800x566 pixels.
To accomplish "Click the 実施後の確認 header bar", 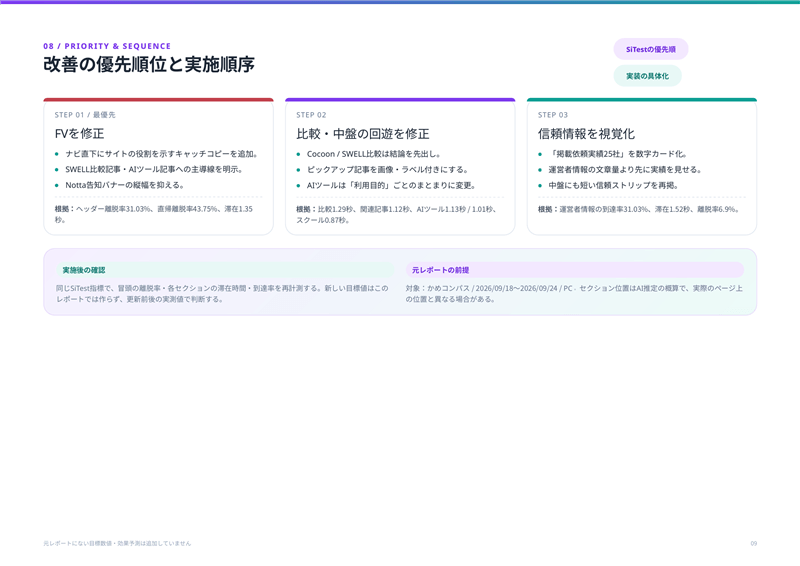I will [225, 270].
